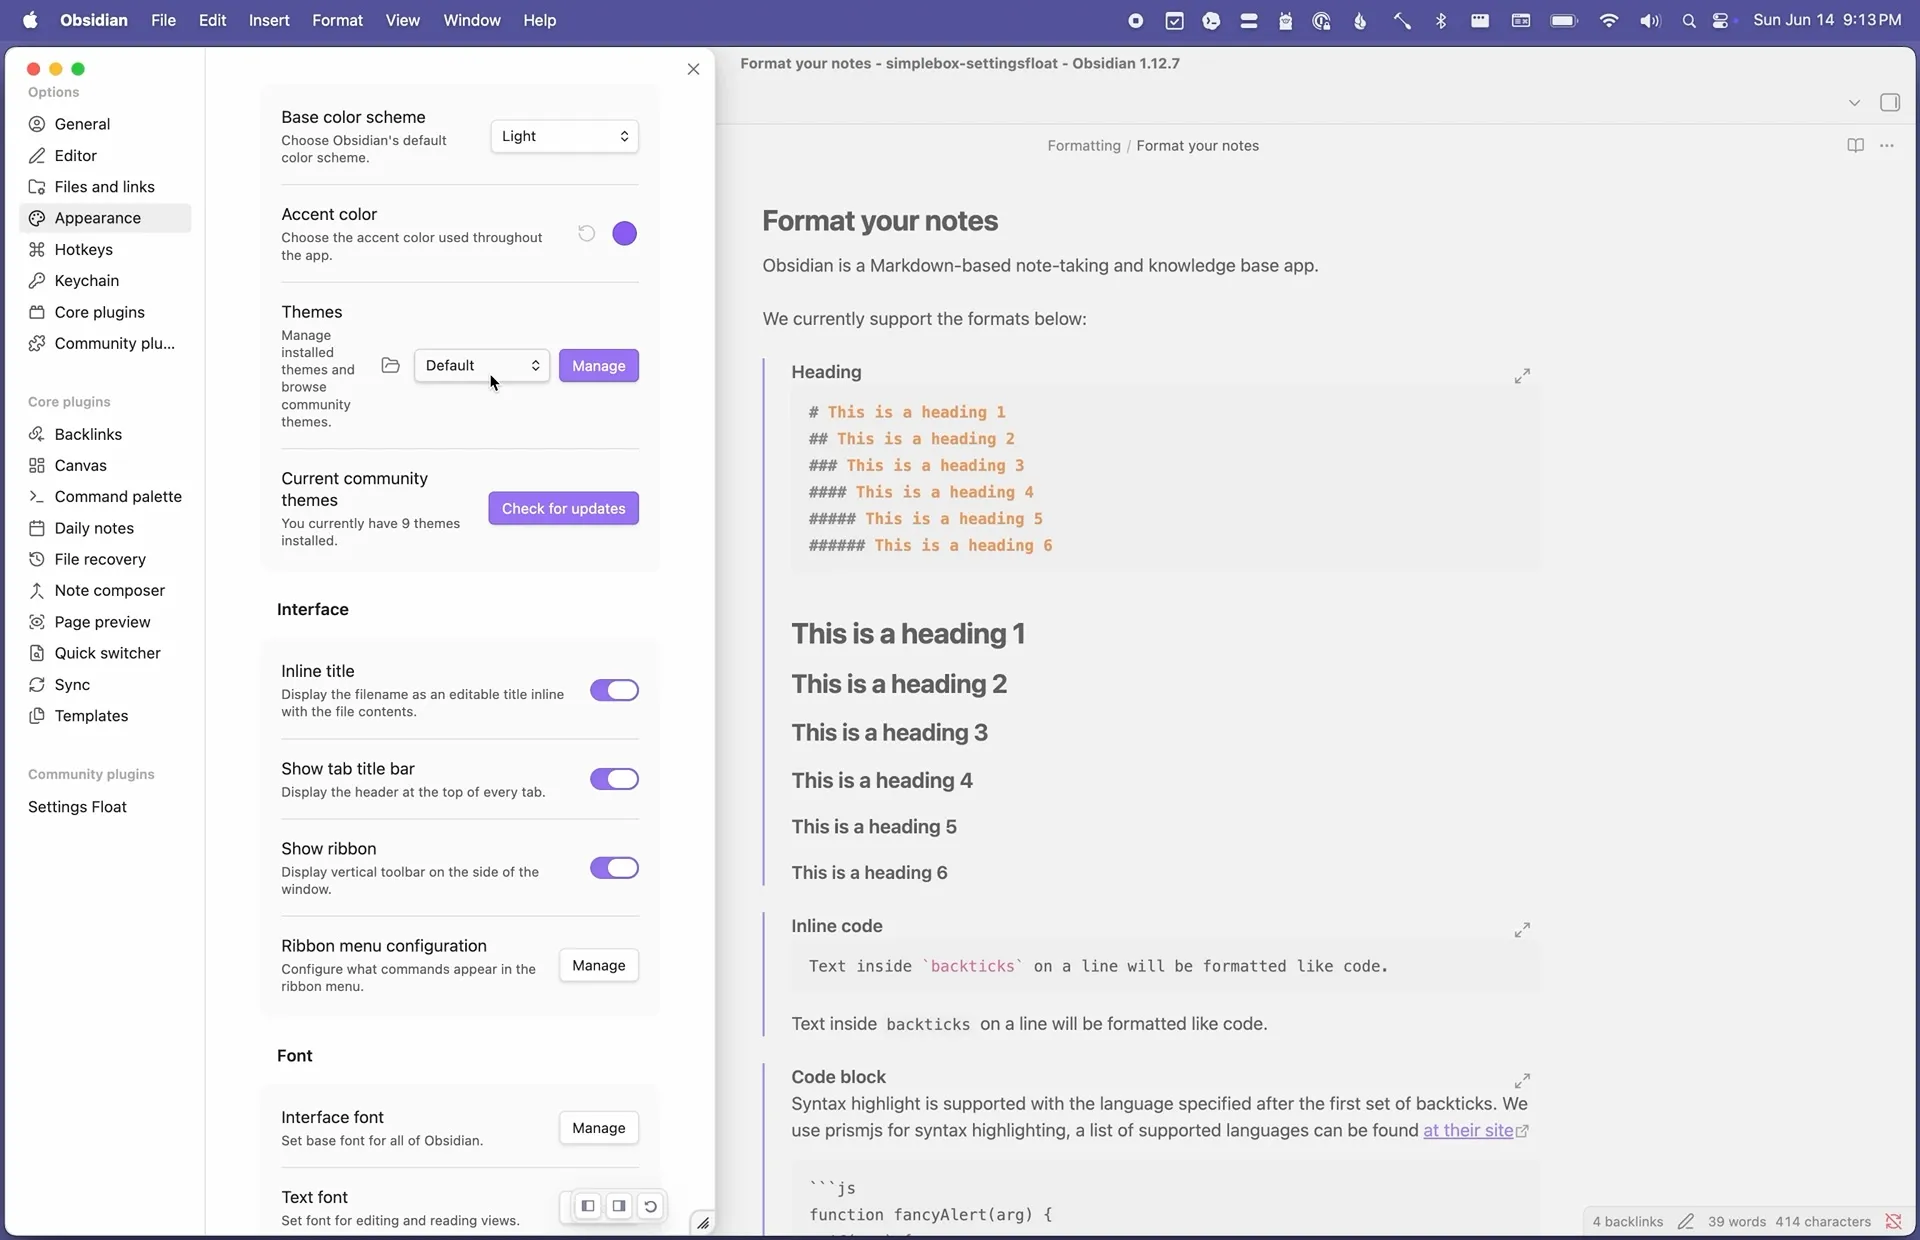Reset floating settings panel position
This screenshot has width=1920, height=1240.
650,1206
